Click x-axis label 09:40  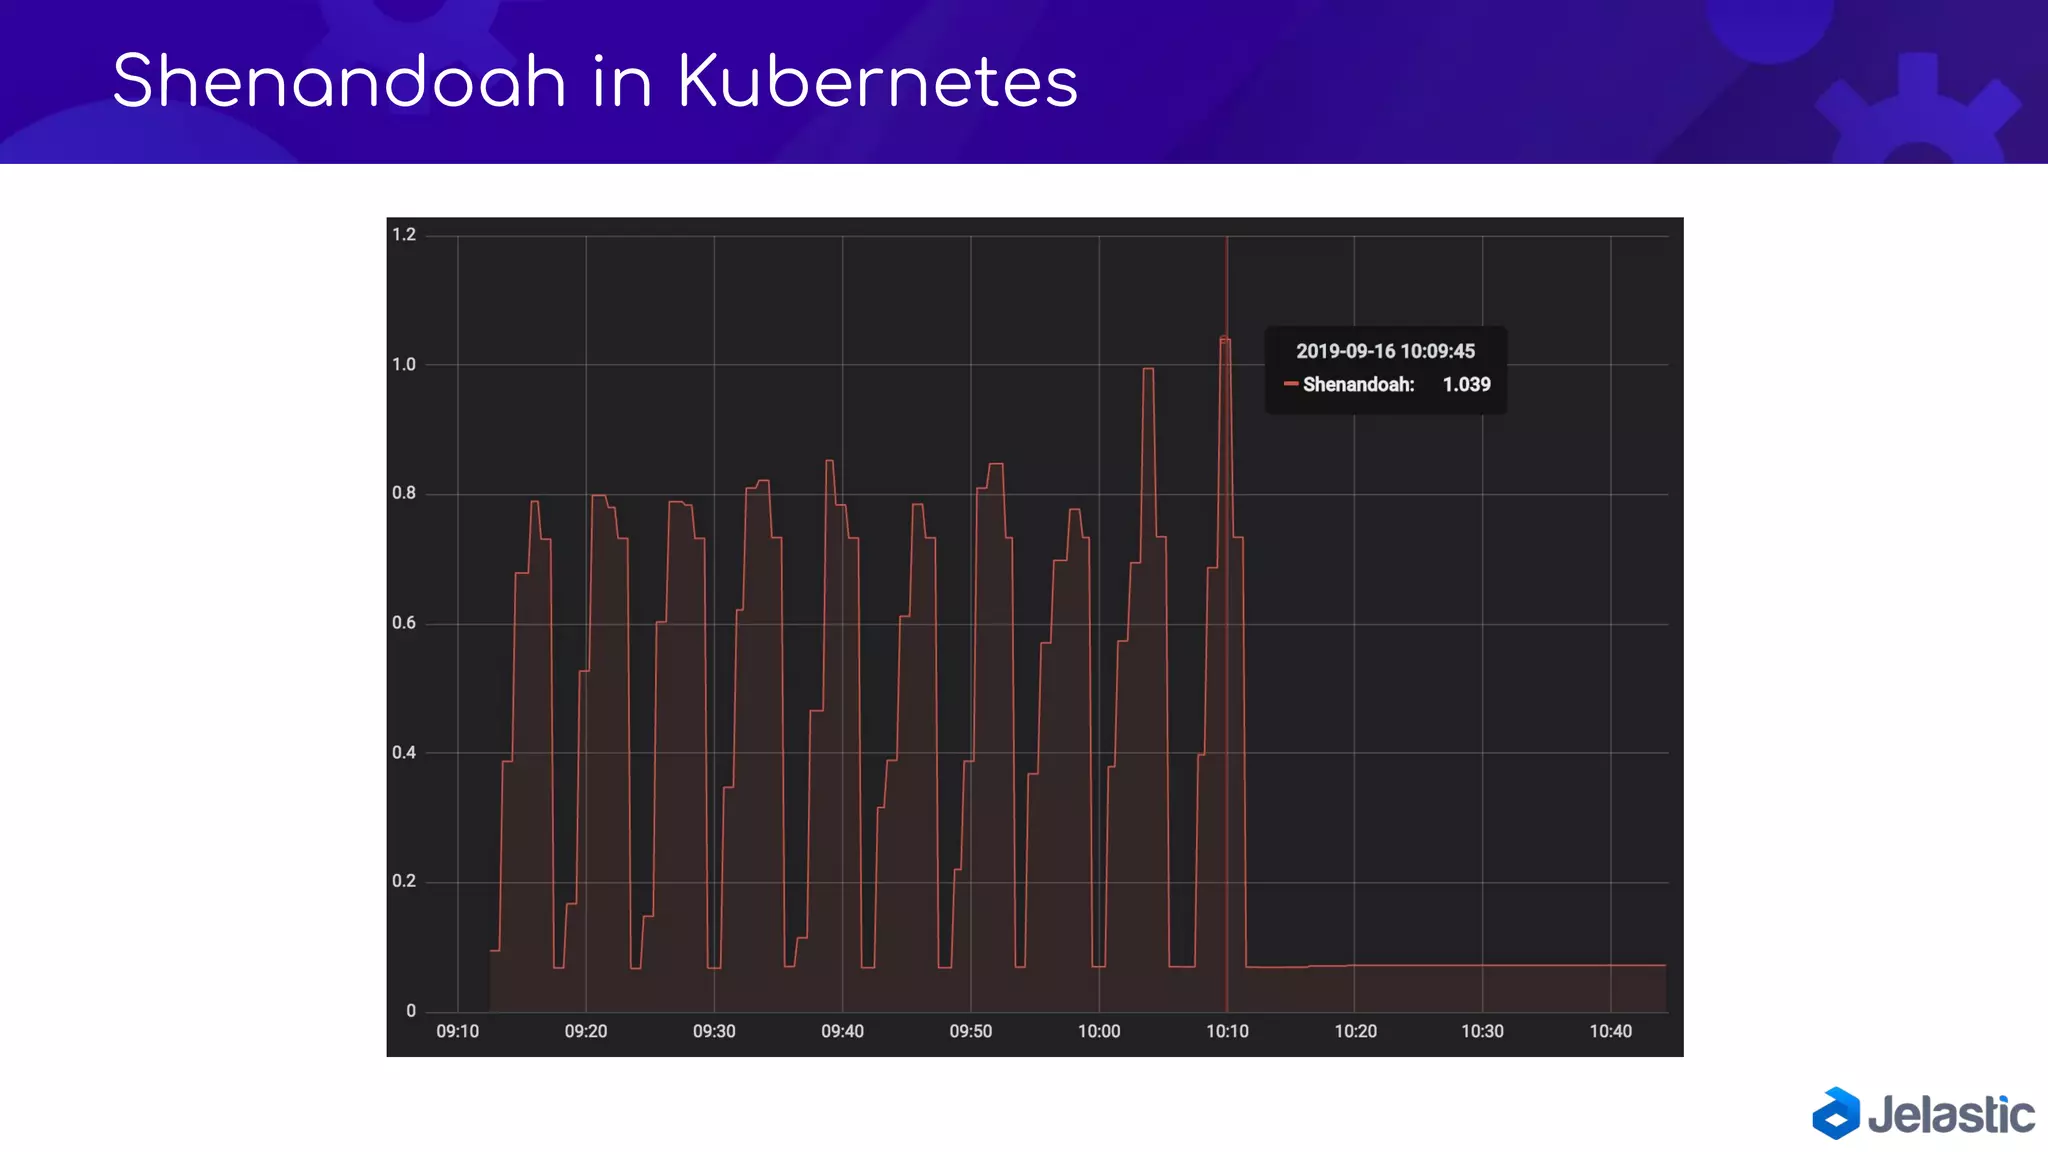(842, 1031)
